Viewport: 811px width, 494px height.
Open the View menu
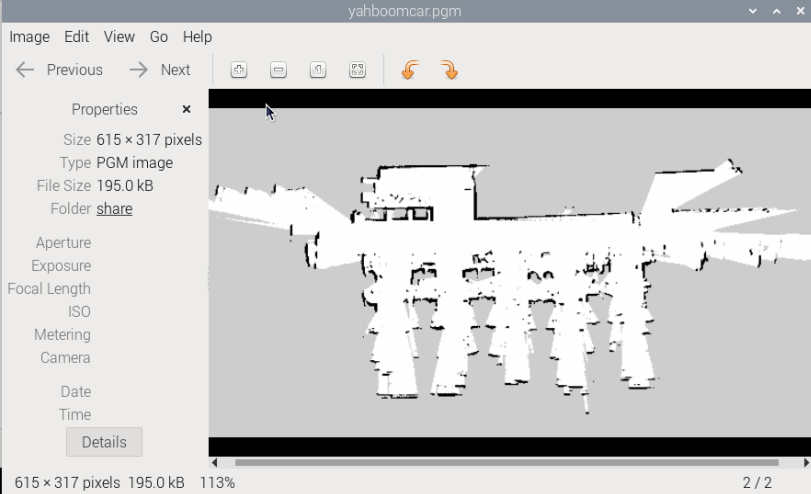[119, 37]
